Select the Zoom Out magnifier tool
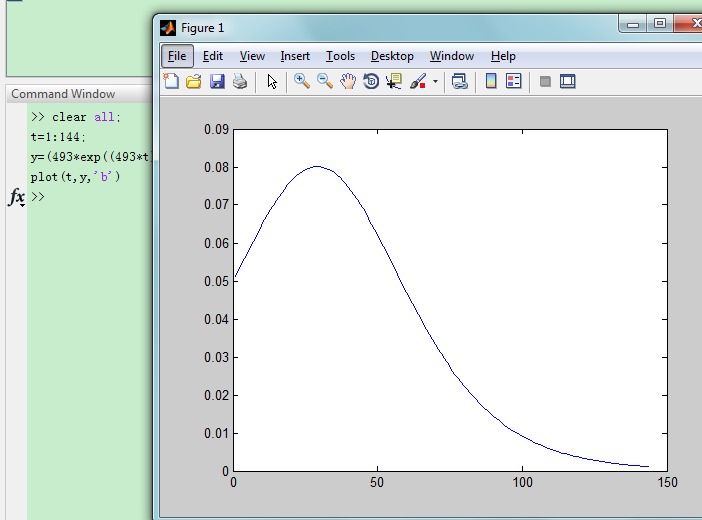 324,82
